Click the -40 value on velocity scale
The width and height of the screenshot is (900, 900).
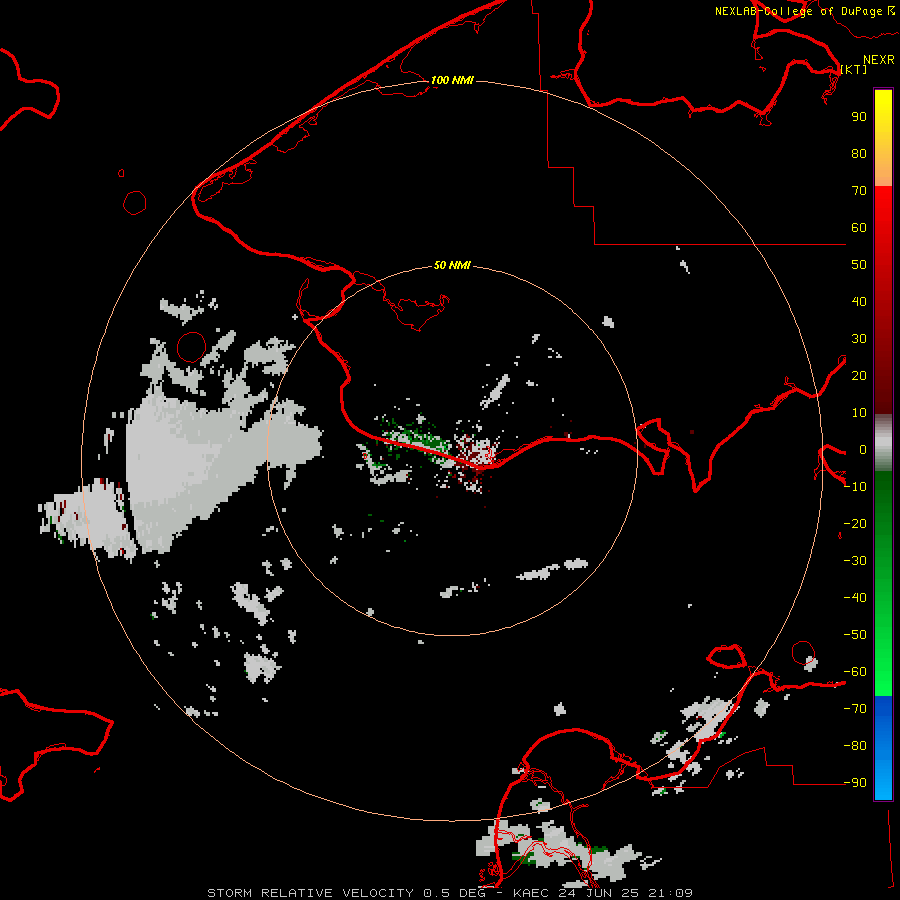(855, 598)
